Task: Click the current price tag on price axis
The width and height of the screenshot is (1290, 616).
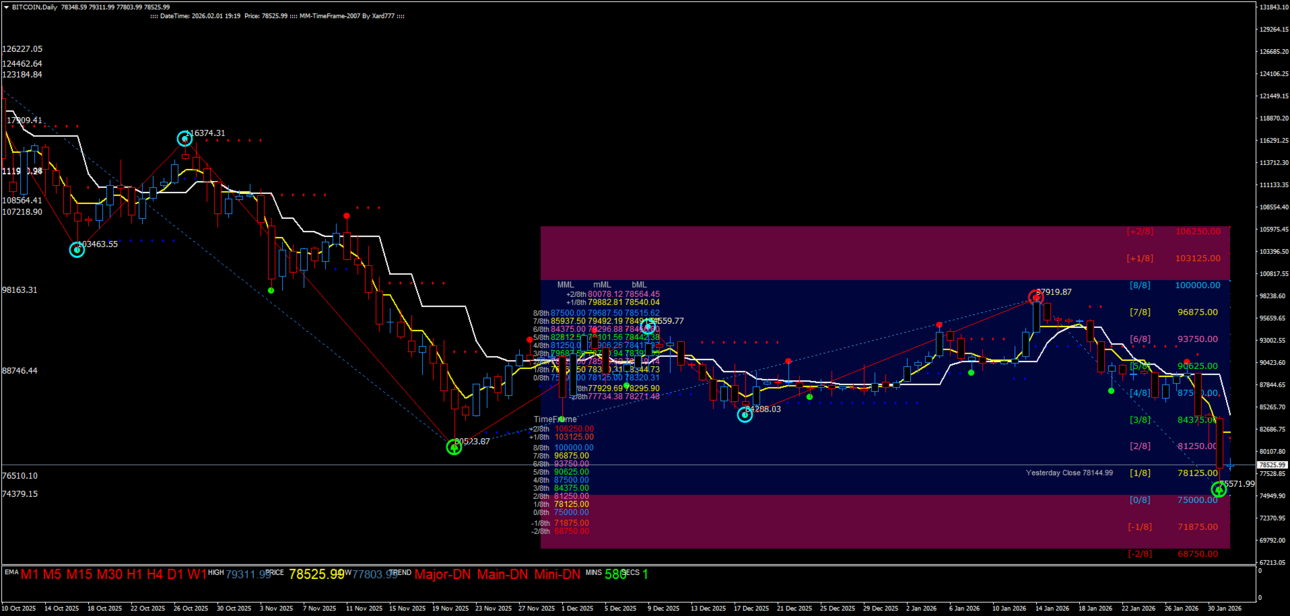Action: (1270, 465)
